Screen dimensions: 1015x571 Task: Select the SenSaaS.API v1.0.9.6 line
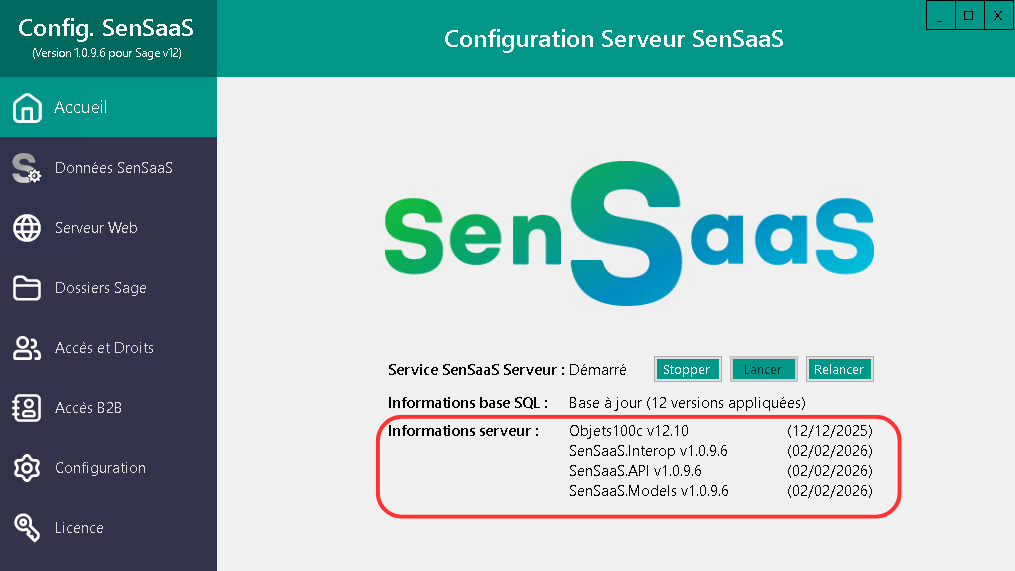pyautogui.click(x=635, y=471)
